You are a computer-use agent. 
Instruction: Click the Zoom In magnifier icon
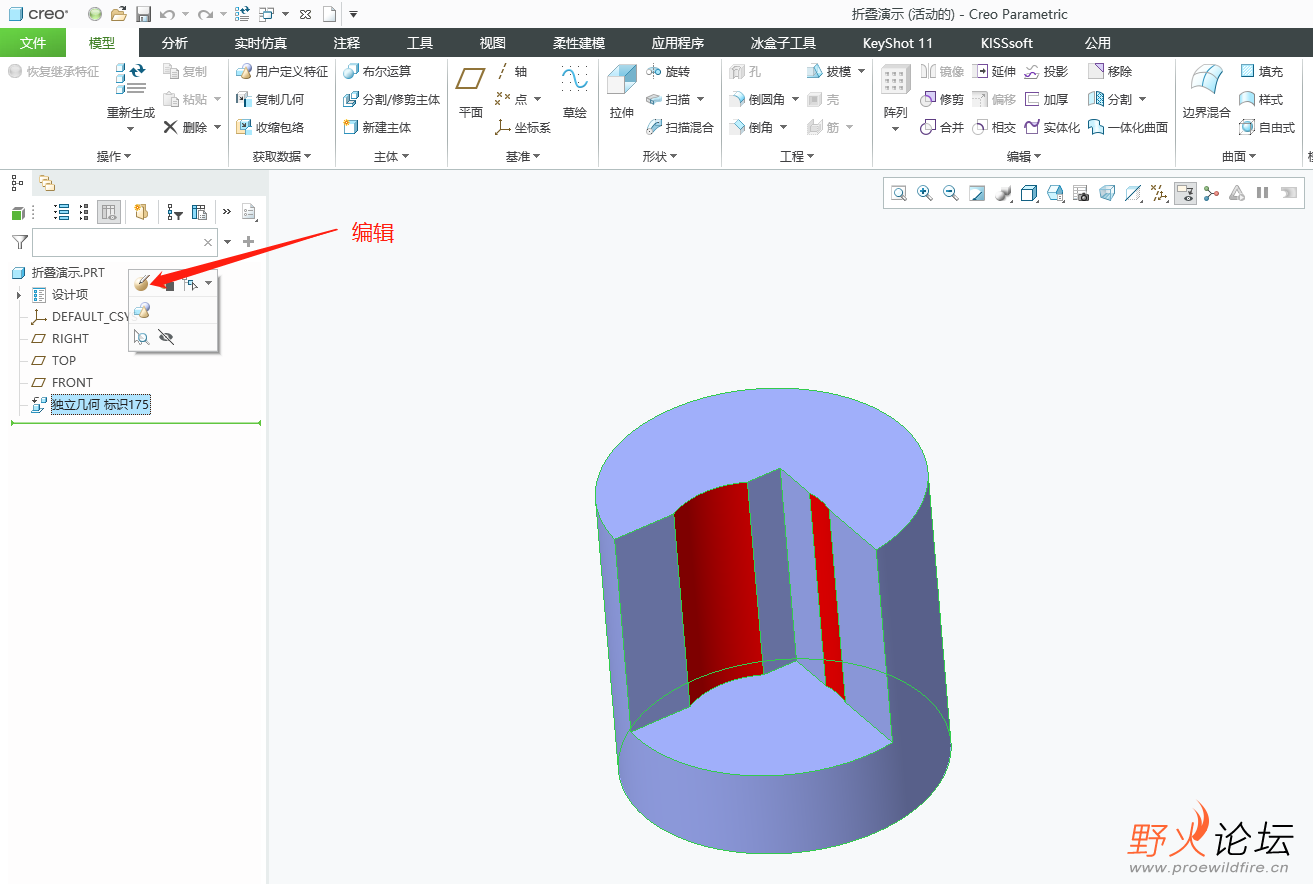[x=925, y=193]
